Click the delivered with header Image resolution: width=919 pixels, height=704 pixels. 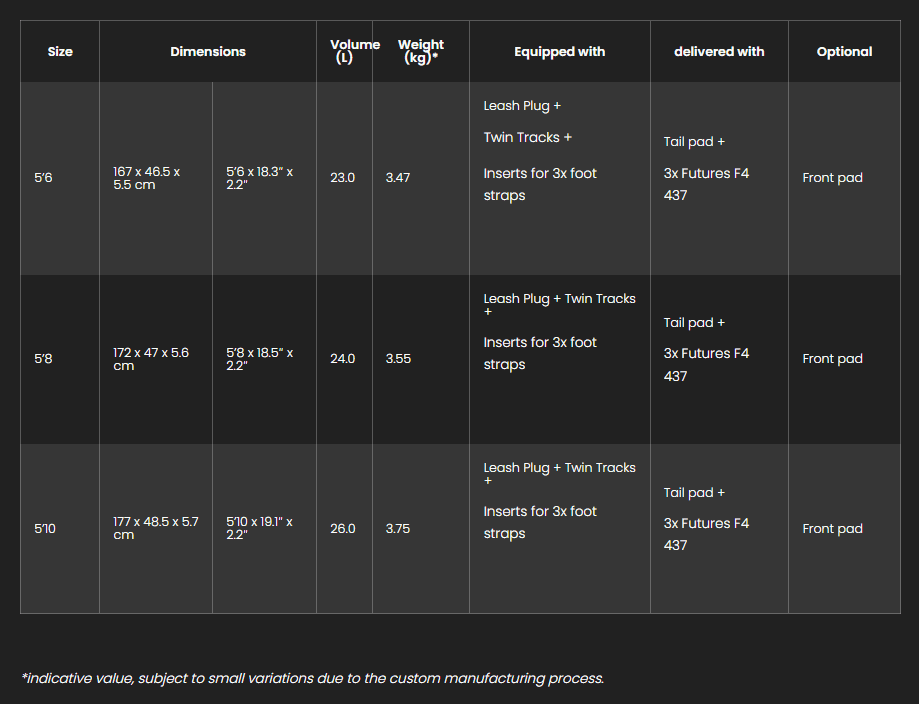(x=719, y=52)
